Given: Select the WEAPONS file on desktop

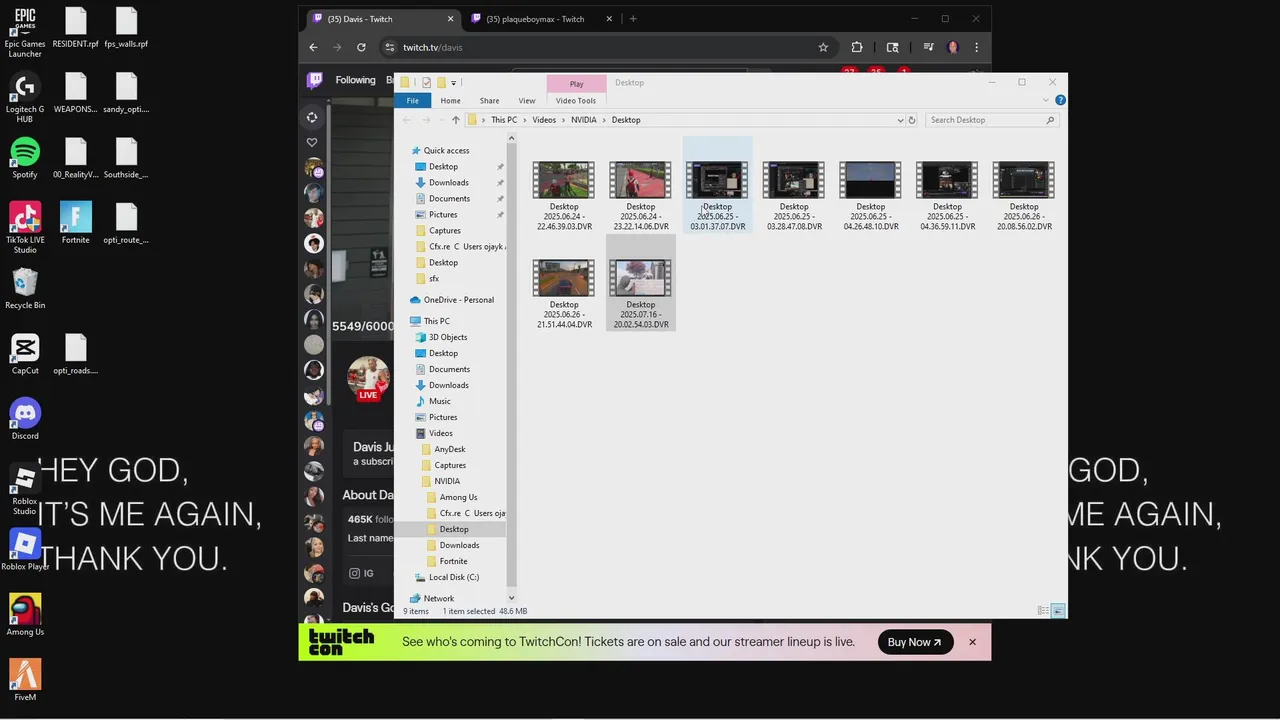Looking at the screenshot, I should [x=76, y=93].
